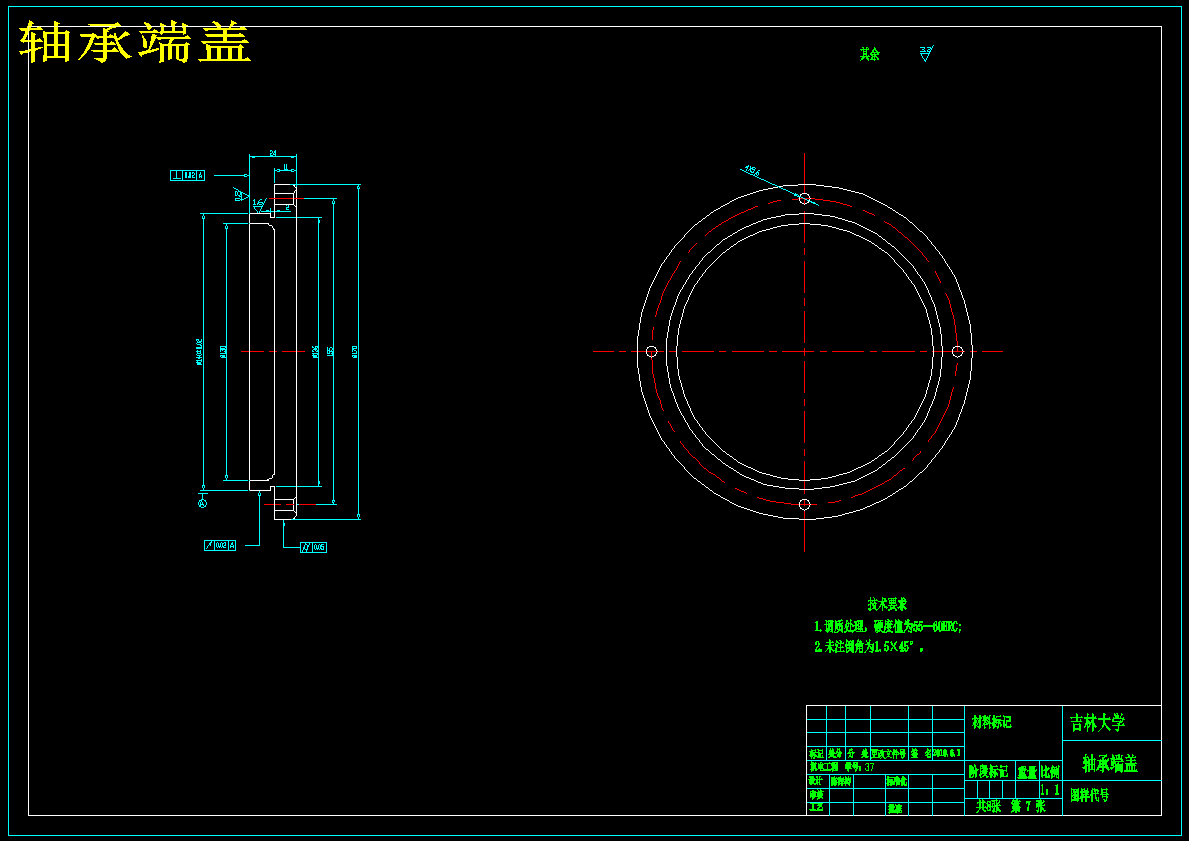The width and height of the screenshot is (1189, 841).
Task: Click the green 轴承端盖 title block cell
Action: [x=1110, y=763]
